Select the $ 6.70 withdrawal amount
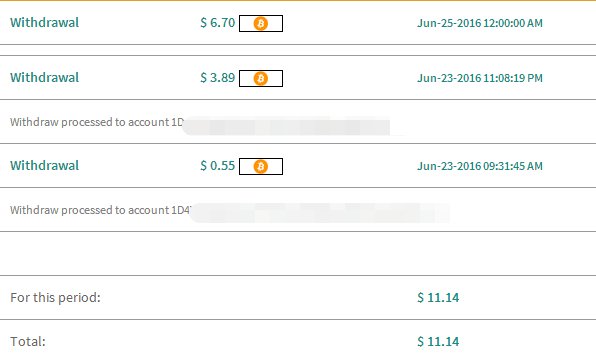The height and width of the screenshot is (363, 596). pyautogui.click(x=218, y=23)
